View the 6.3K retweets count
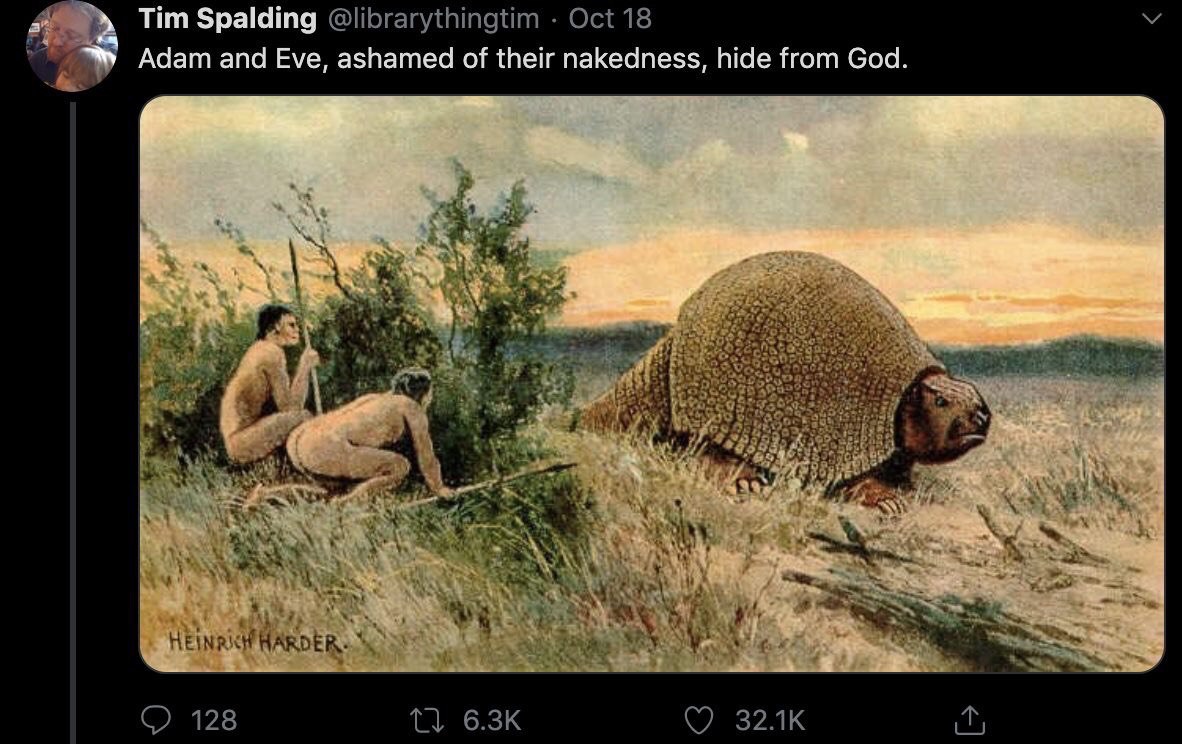The width and height of the screenshot is (1182, 744). (492, 720)
